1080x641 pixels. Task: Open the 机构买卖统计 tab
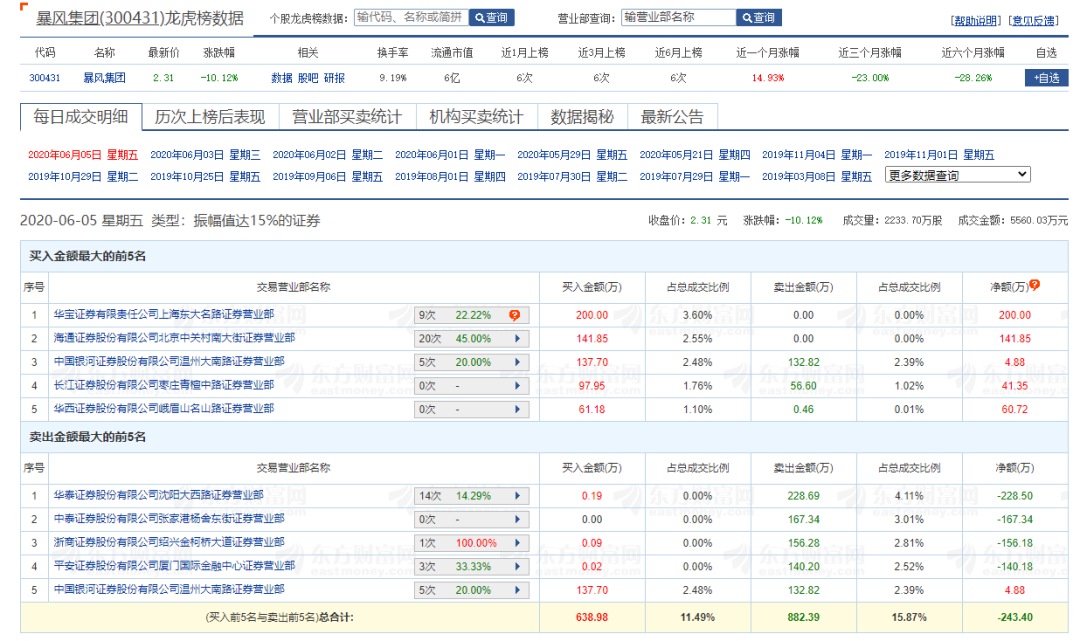(x=476, y=117)
